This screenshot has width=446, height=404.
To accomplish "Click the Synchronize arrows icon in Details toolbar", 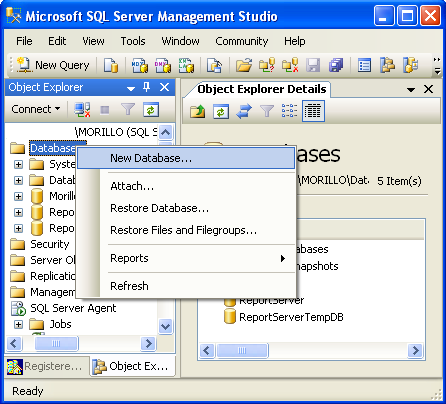I will [244, 111].
